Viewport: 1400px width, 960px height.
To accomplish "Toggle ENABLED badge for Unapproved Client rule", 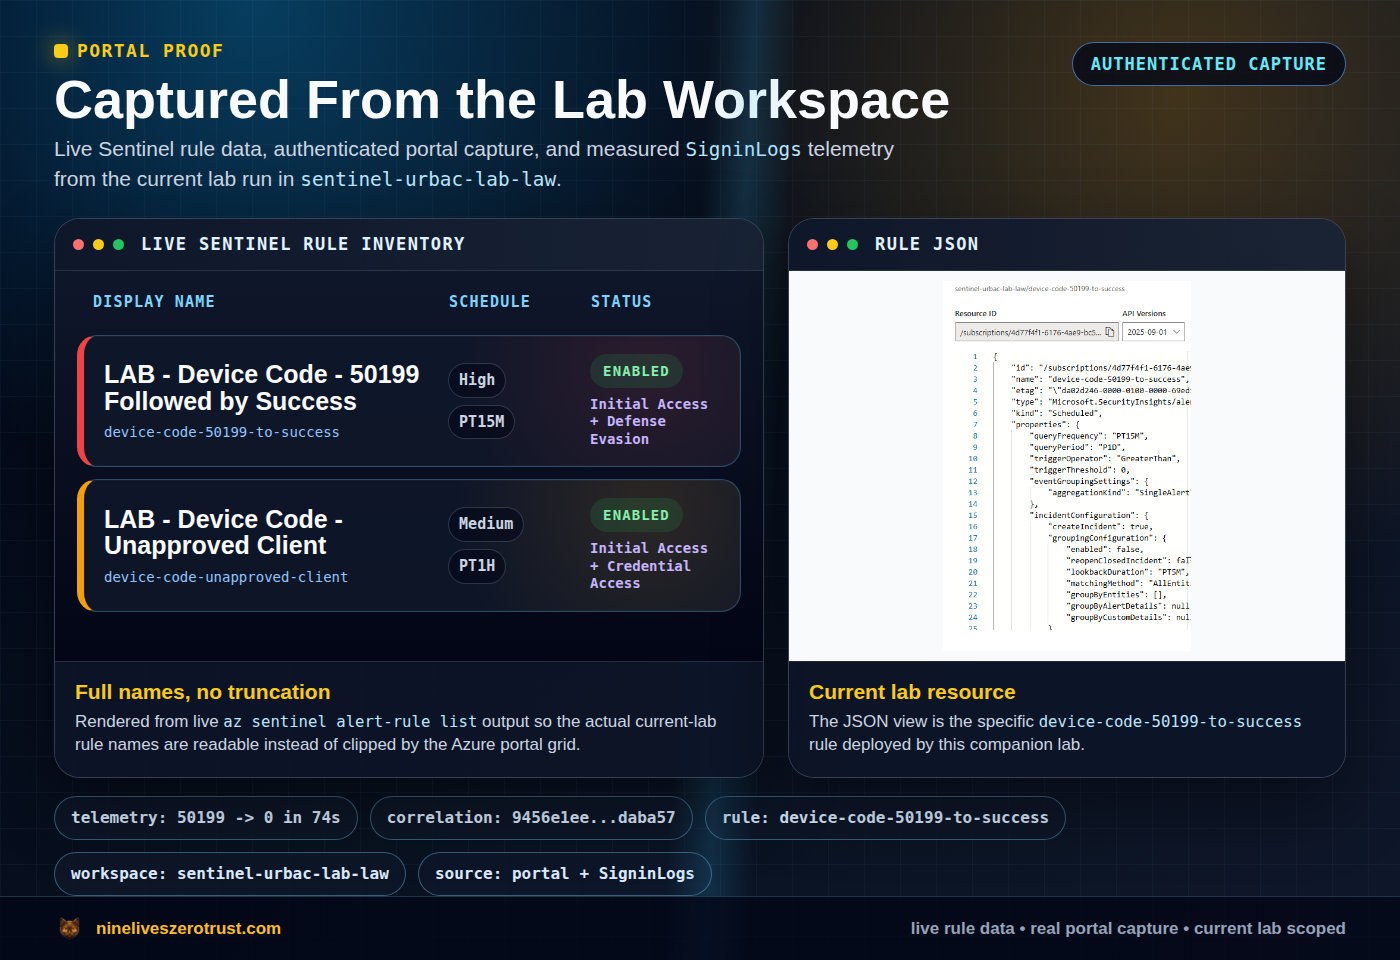I will [x=636, y=515].
